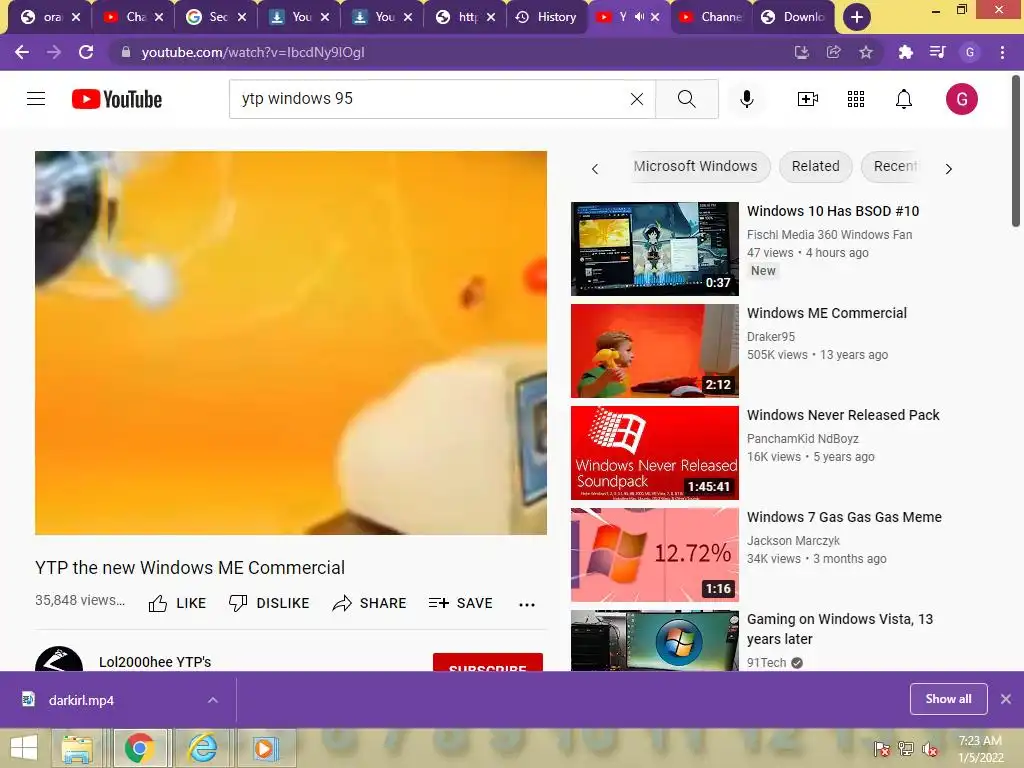This screenshot has width=1024, height=768.
Task: Open Chrome three-dot menu
Action: tap(1002, 52)
